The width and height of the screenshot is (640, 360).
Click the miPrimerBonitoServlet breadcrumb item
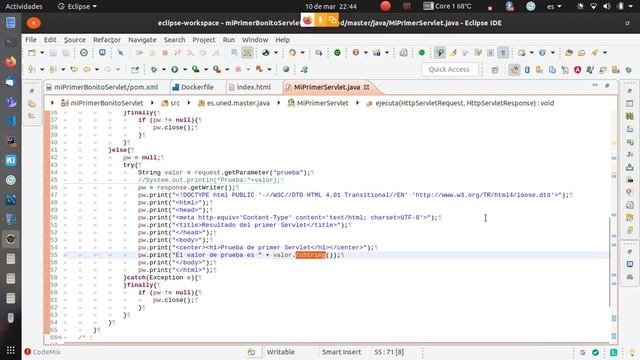(x=102, y=103)
